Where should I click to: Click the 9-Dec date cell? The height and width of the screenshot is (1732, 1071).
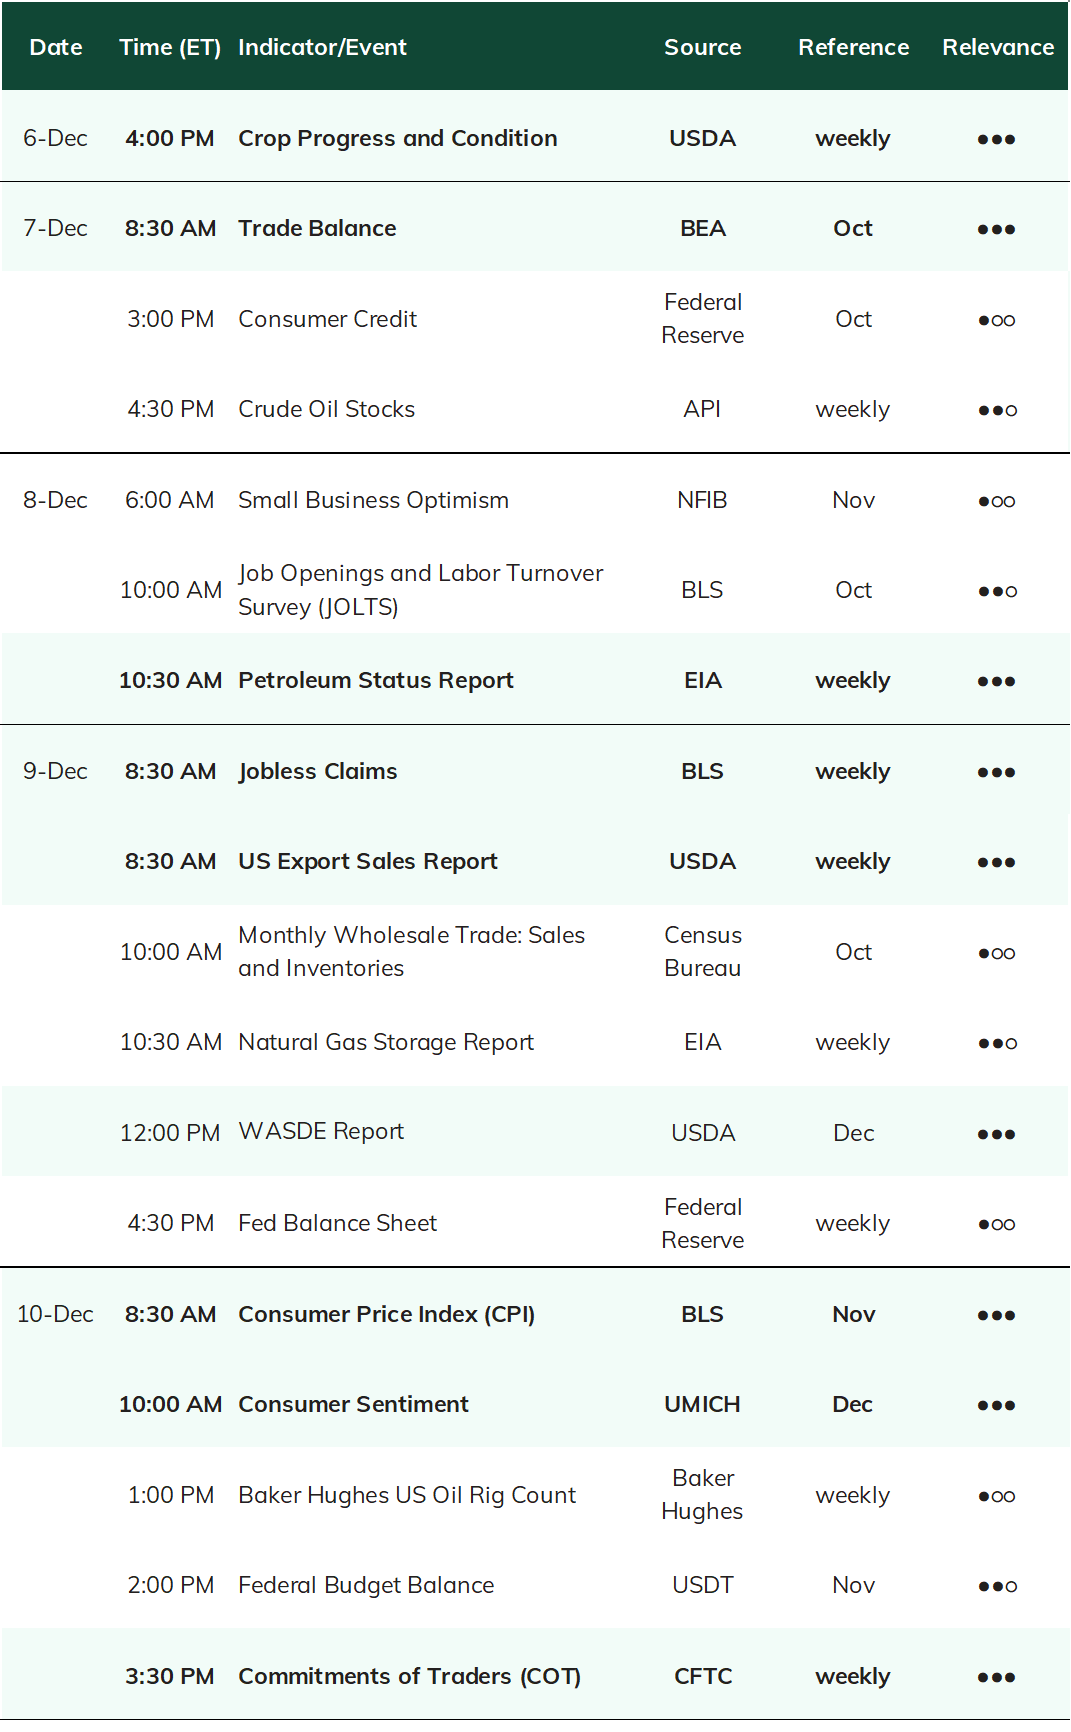point(55,771)
